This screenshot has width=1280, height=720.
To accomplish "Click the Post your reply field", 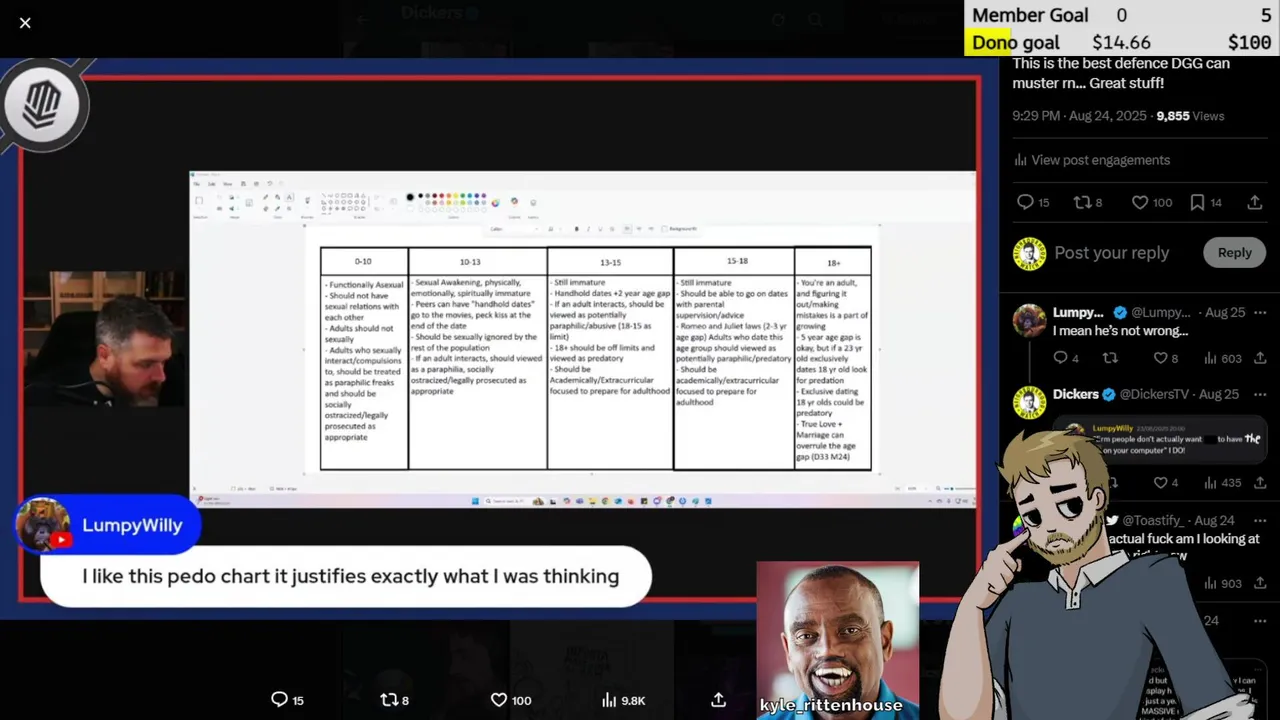I will click(x=1112, y=253).
